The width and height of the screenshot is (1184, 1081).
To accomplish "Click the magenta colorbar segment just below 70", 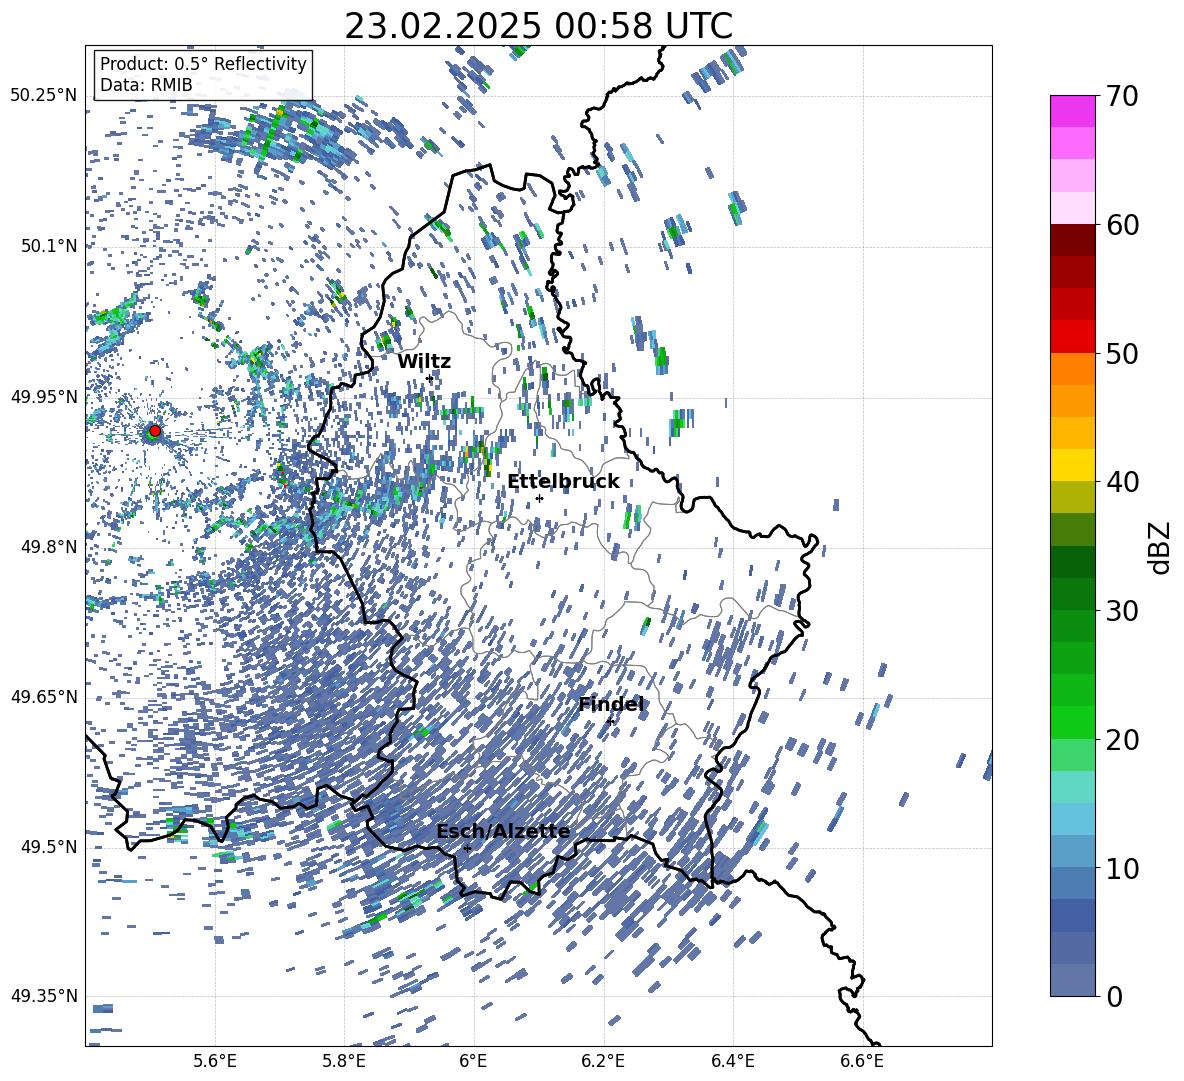I will [x=1073, y=112].
